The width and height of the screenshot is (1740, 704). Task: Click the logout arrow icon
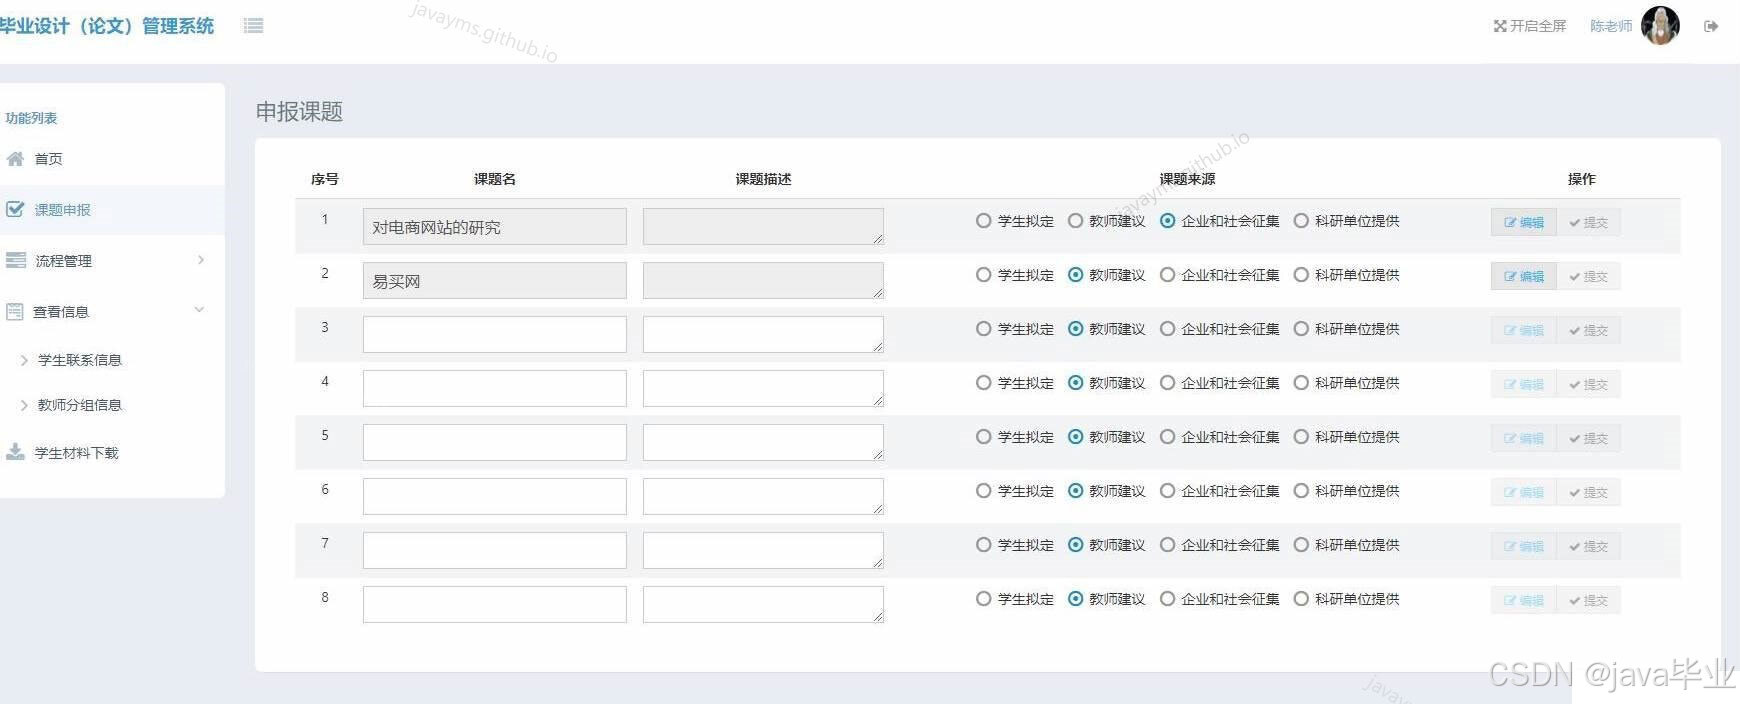1711,27
